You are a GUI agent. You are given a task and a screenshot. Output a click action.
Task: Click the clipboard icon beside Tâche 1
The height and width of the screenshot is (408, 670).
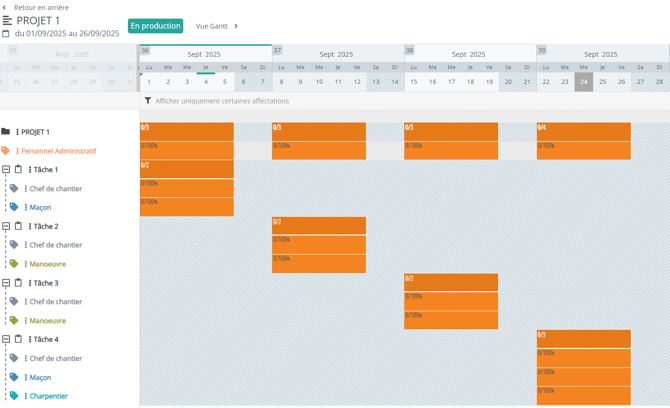pos(18,170)
